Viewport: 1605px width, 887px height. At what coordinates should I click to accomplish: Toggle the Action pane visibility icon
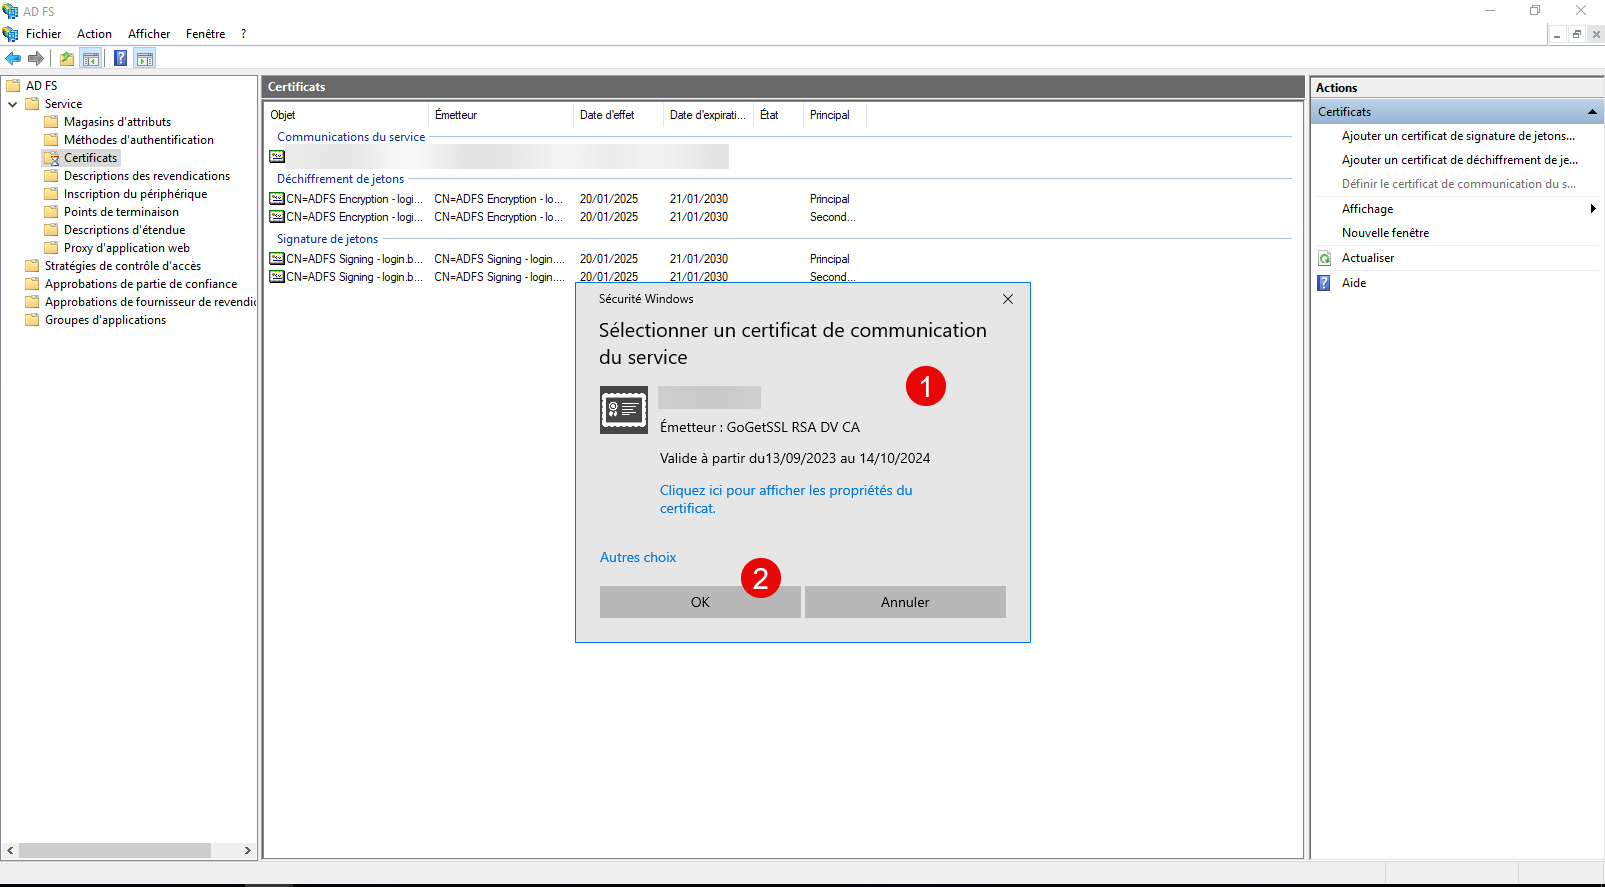(145, 58)
